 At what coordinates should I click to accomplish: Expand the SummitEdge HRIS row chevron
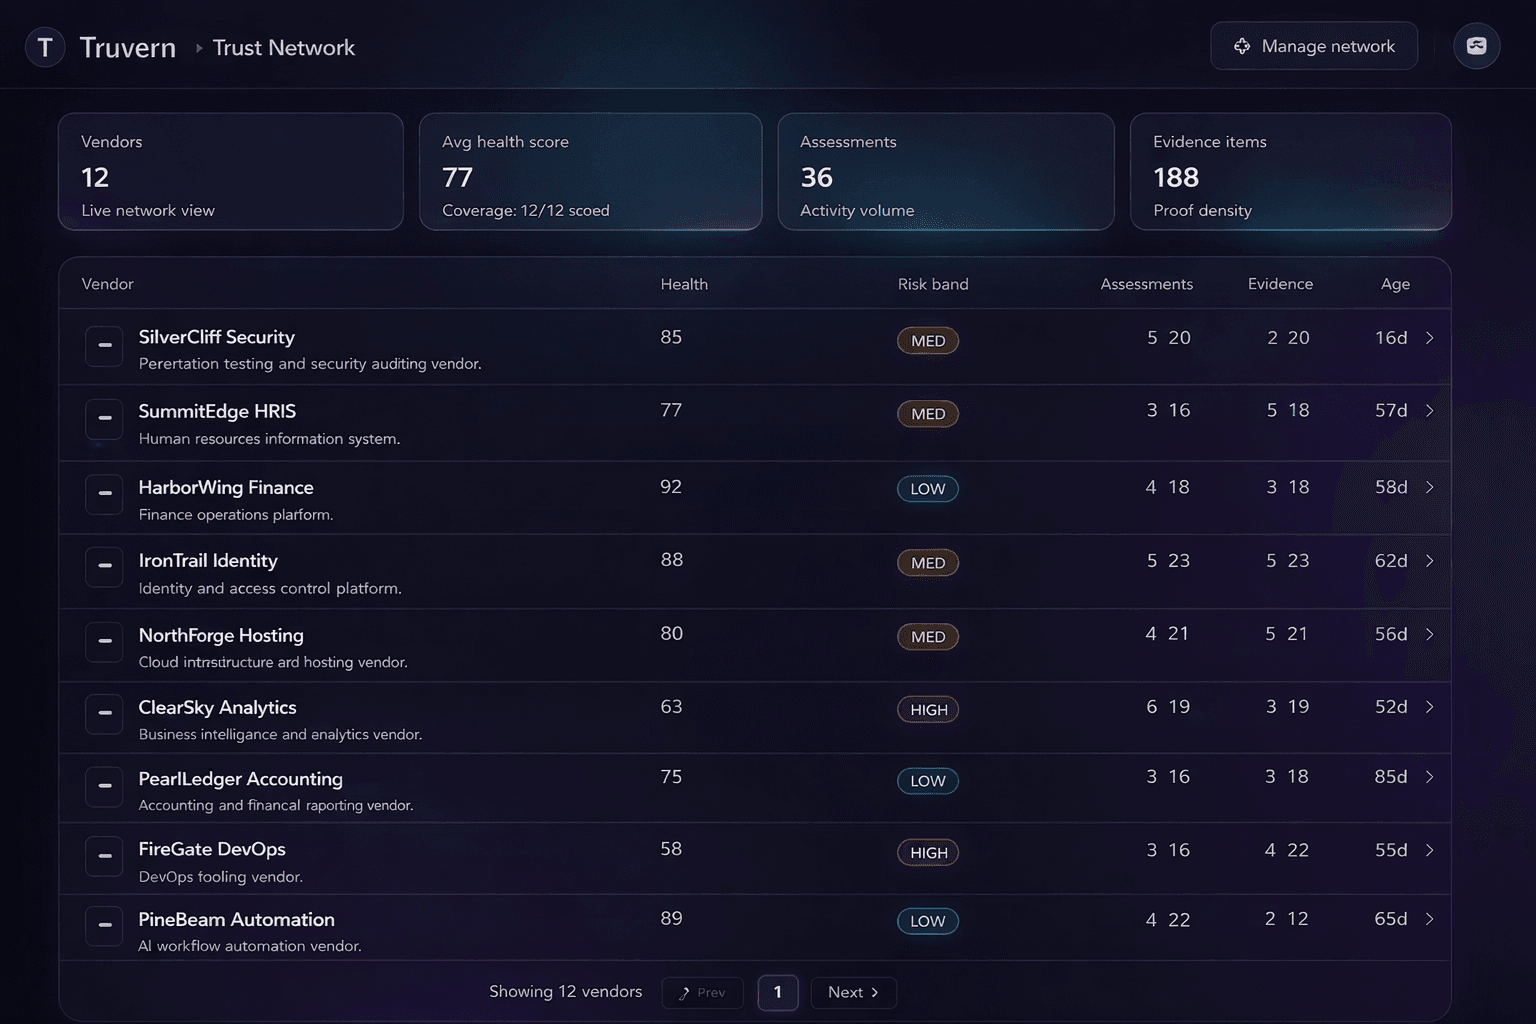point(1429,411)
